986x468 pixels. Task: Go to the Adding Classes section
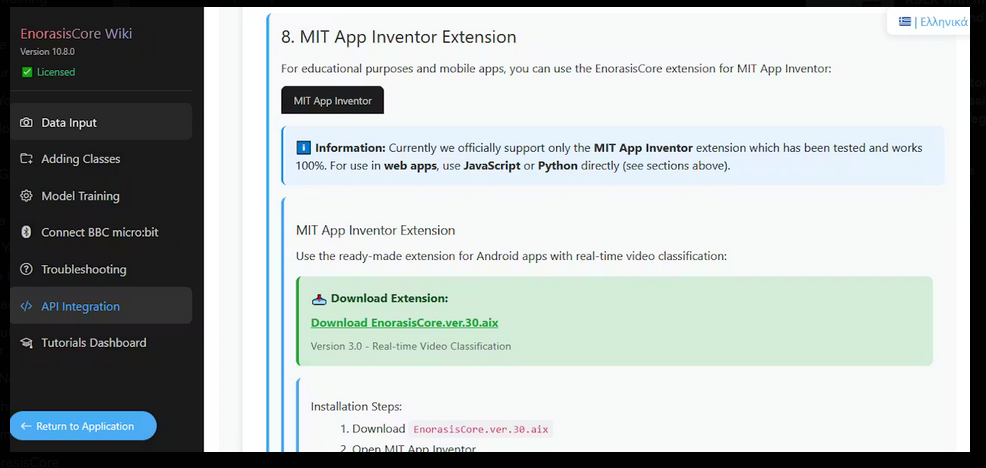tap(101, 159)
